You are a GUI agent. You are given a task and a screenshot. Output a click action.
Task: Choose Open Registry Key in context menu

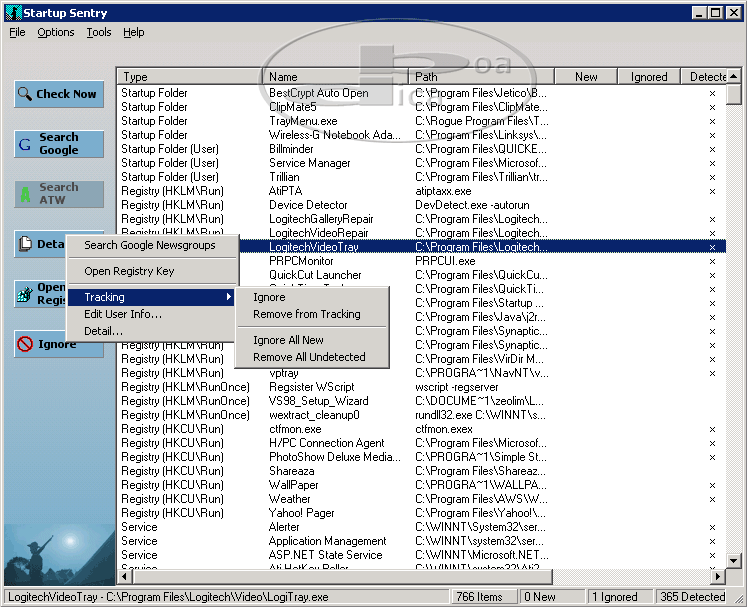(129, 271)
